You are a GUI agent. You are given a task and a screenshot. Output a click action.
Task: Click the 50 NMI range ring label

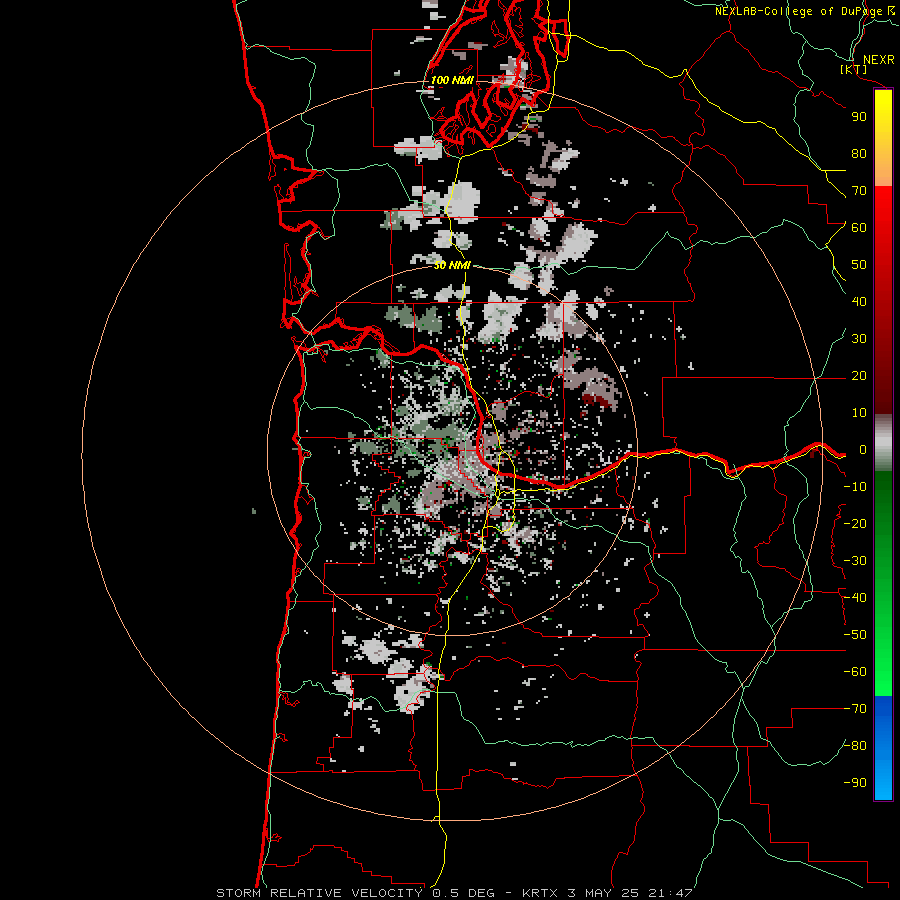452,265
